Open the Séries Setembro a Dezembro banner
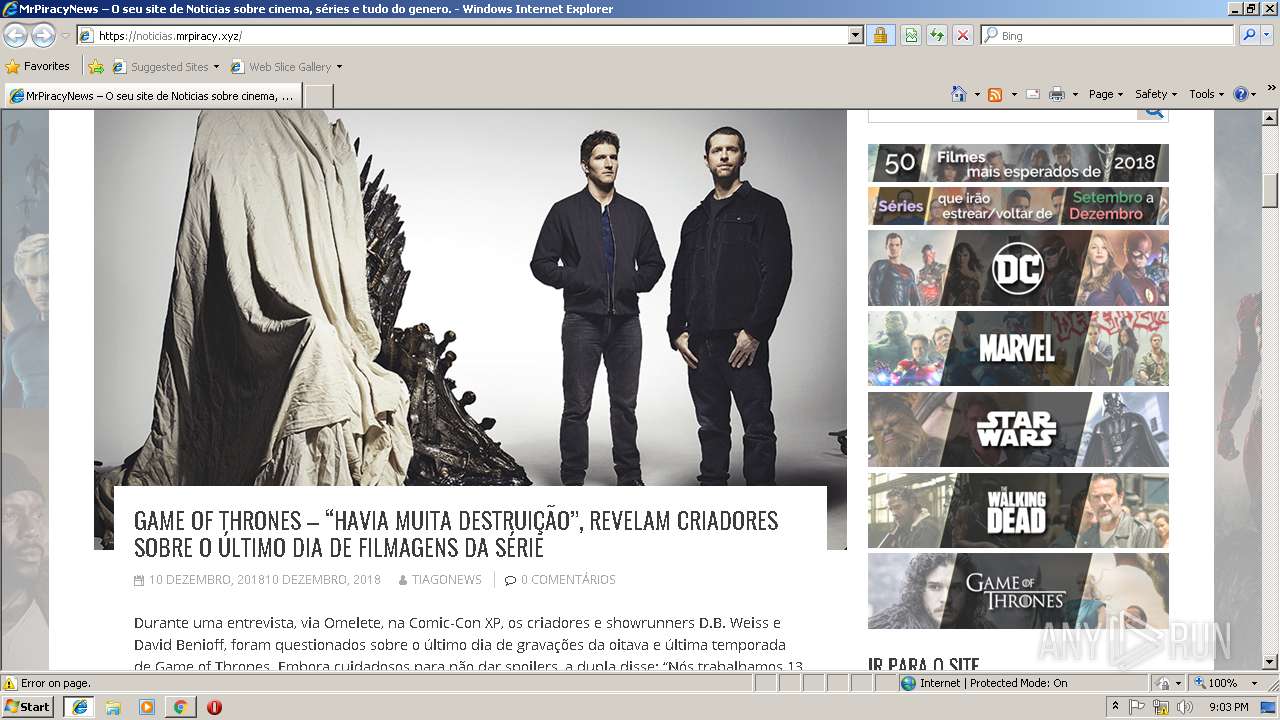 tap(1018, 206)
